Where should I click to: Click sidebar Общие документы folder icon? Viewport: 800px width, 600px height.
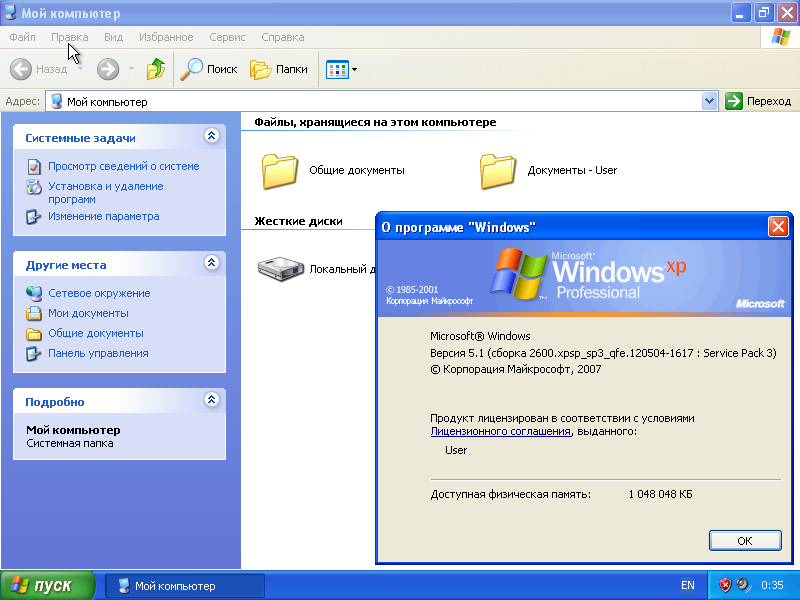tap(34, 334)
